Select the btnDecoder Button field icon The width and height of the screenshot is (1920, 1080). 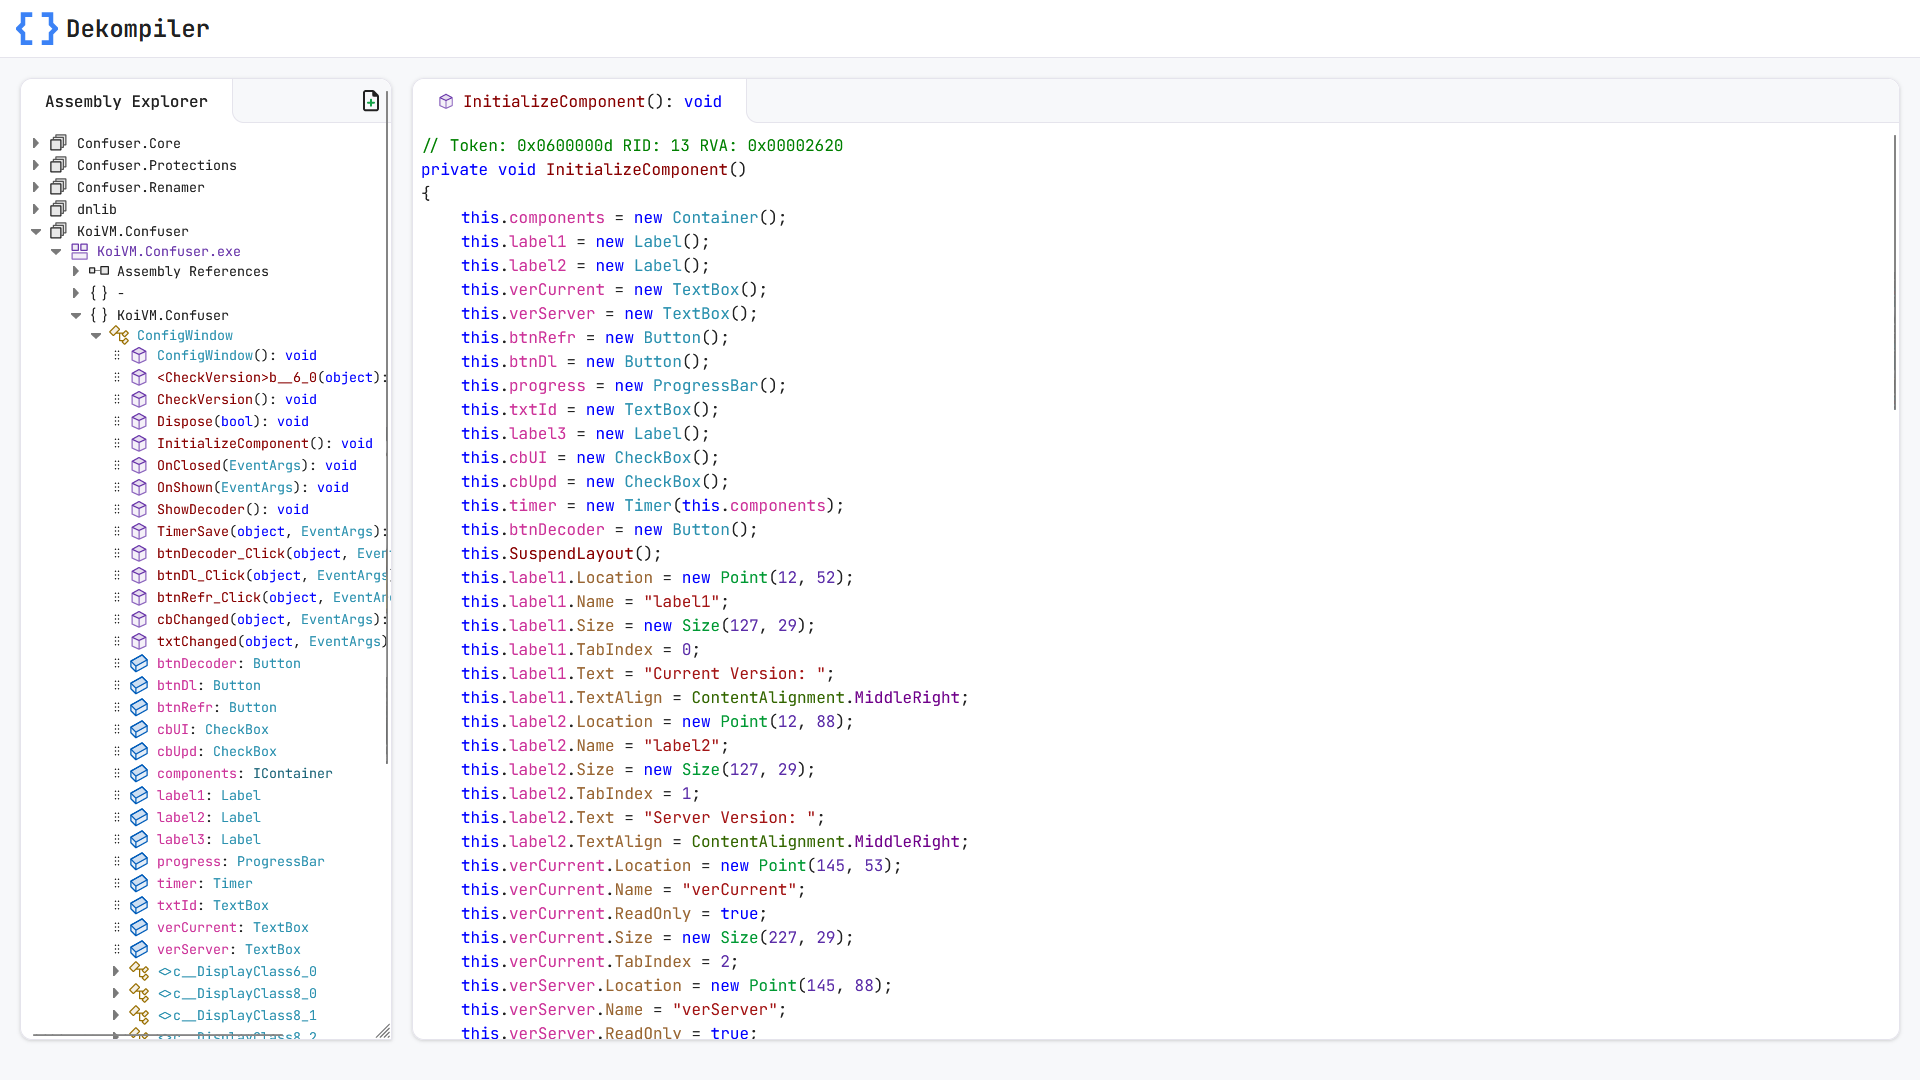click(x=142, y=662)
